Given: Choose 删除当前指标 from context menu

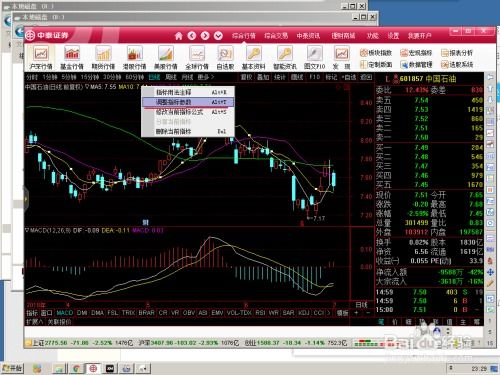Looking at the screenshot, I should click(x=188, y=132).
